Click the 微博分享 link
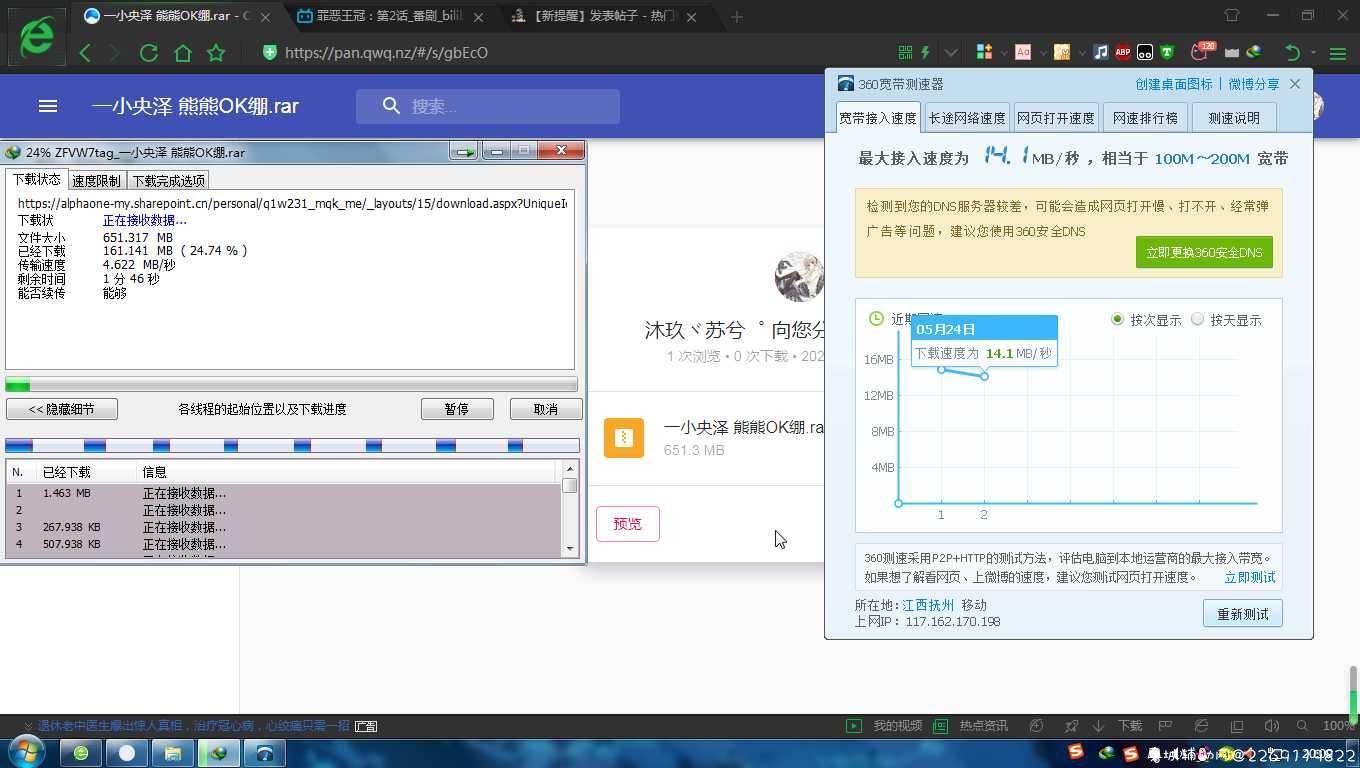 [1254, 84]
